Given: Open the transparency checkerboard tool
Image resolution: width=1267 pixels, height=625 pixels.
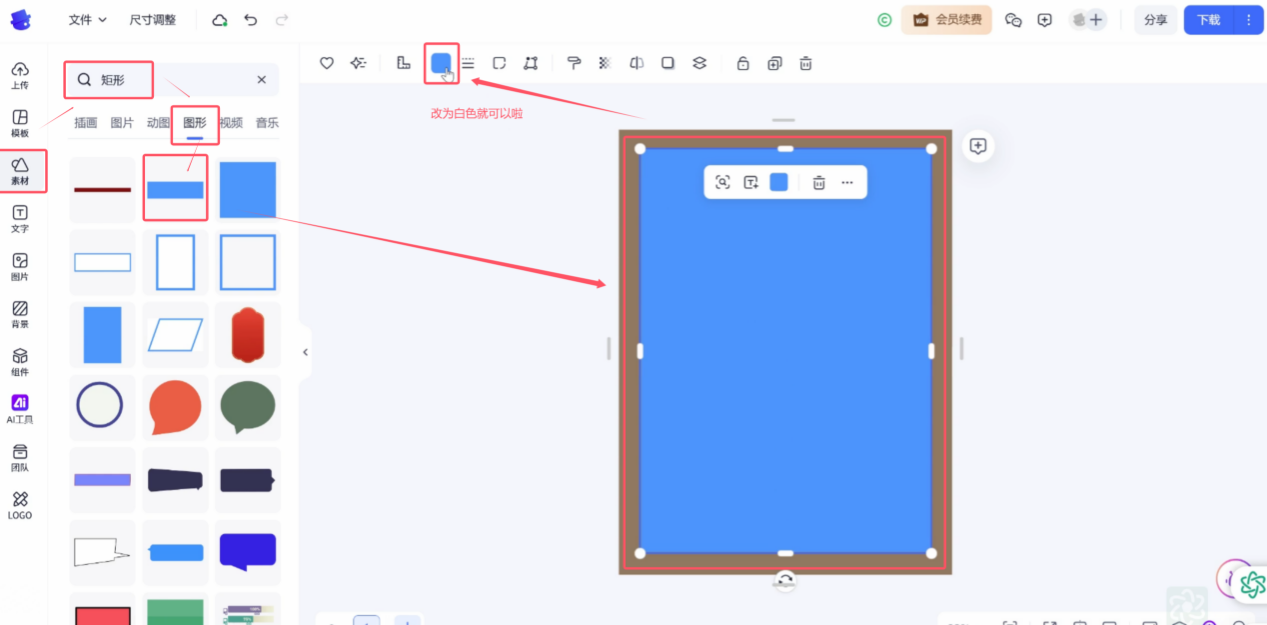Looking at the screenshot, I should pos(605,63).
